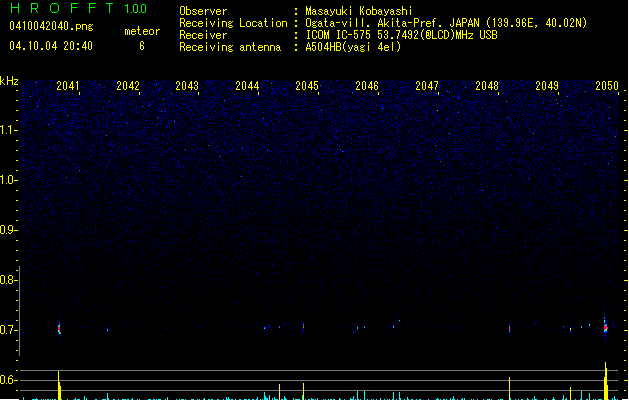Click the 0.9 kHz axis label
629x400 pixels.
pyautogui.click(x=8, y=230)
